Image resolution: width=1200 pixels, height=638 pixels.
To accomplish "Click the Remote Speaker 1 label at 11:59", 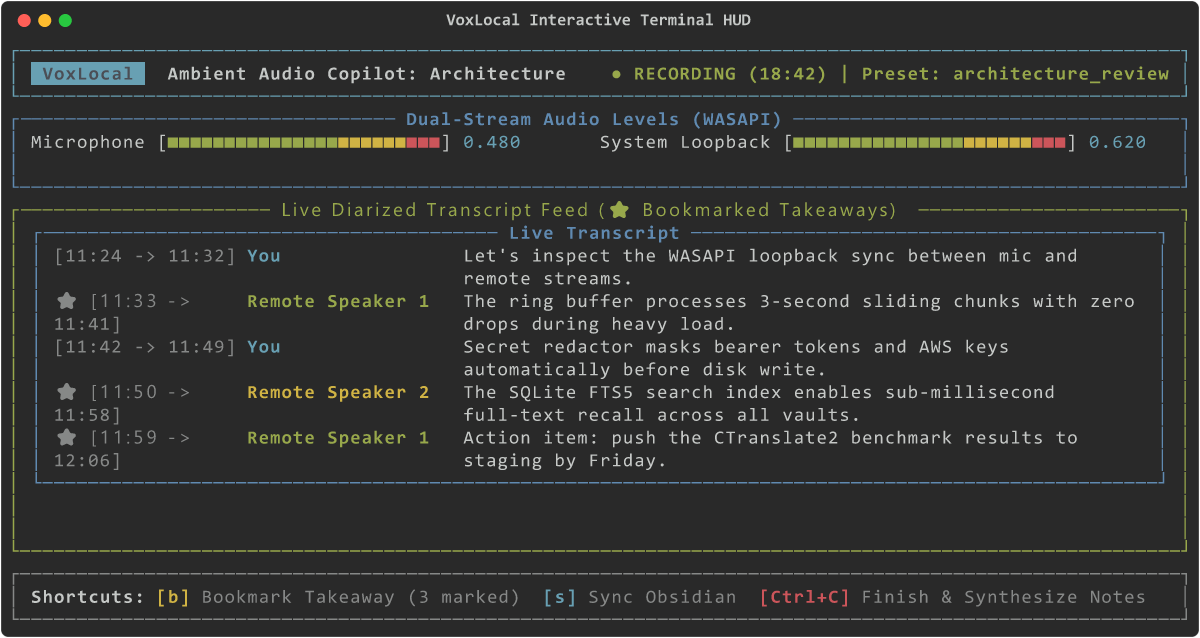I will click(x=338, y=438).
